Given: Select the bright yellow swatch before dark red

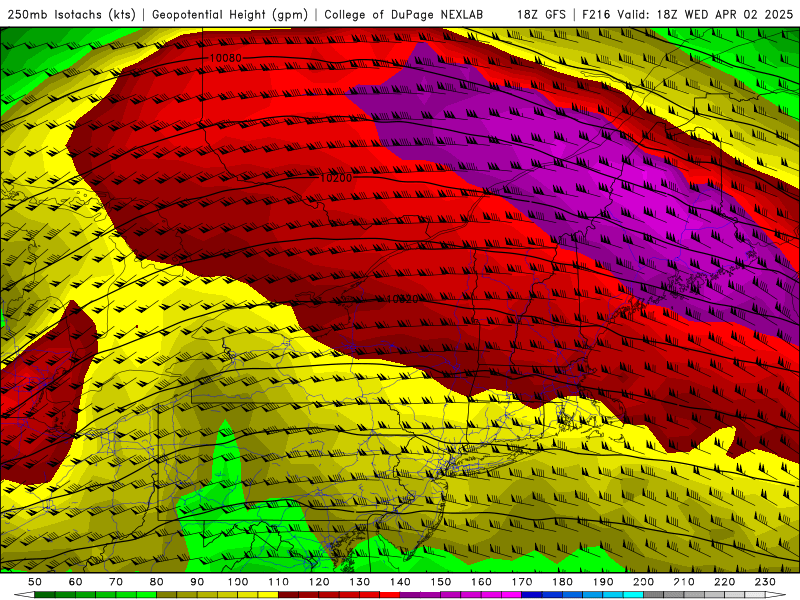Looking at the screenshot, I should click(268, 595).
